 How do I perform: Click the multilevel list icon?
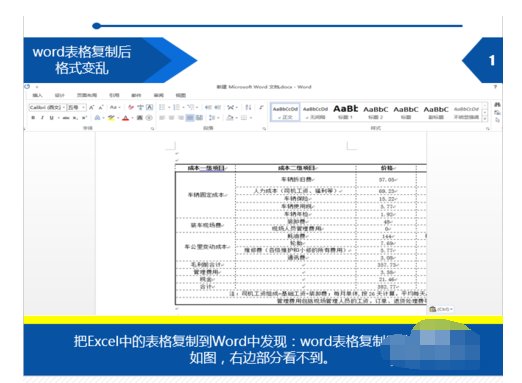191,107
